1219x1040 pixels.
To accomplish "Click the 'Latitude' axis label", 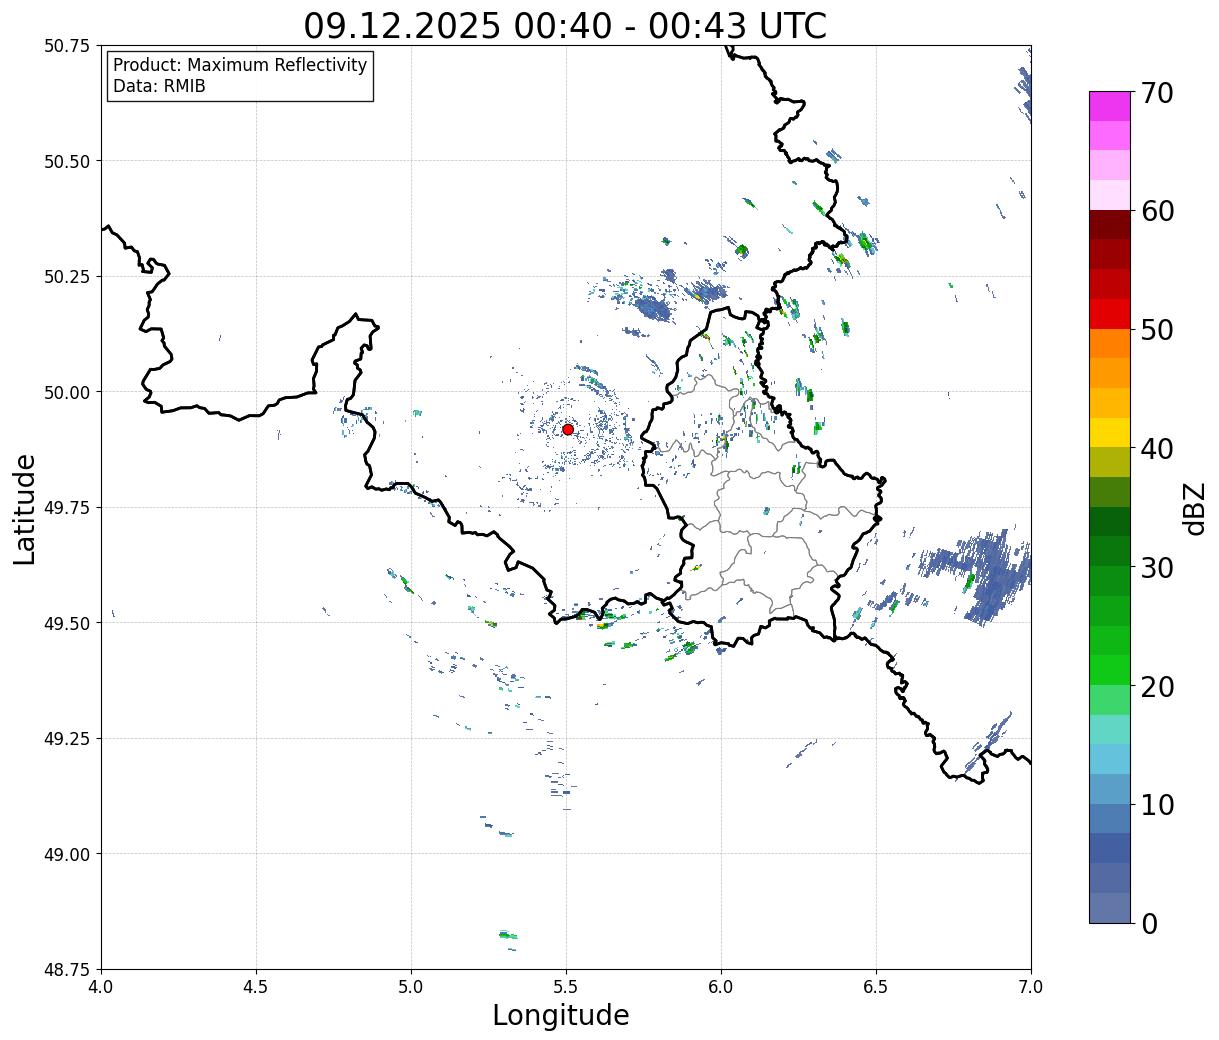I will coord(25,509).
